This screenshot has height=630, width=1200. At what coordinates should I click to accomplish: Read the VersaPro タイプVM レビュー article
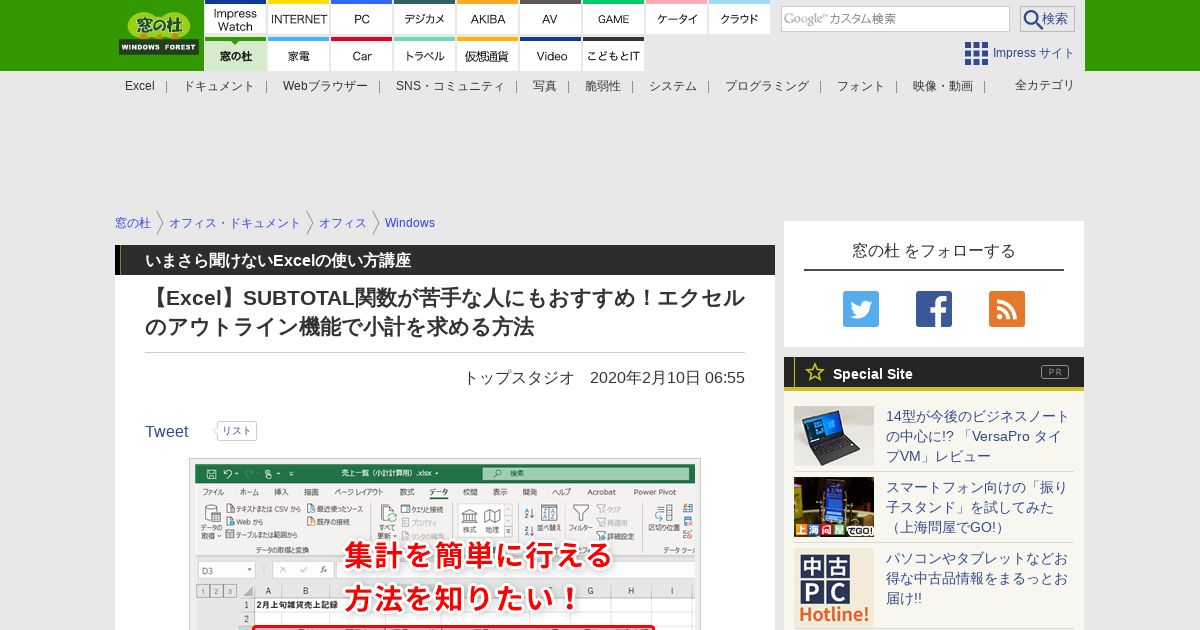[978, 436]
